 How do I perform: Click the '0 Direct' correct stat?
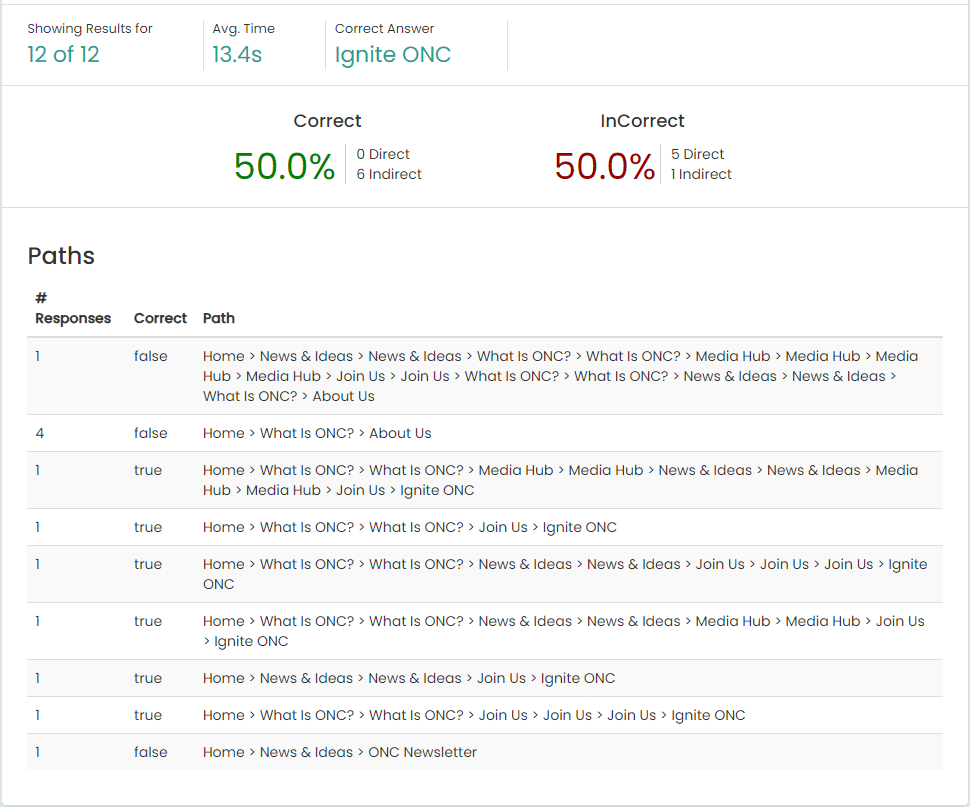[383, 154]
